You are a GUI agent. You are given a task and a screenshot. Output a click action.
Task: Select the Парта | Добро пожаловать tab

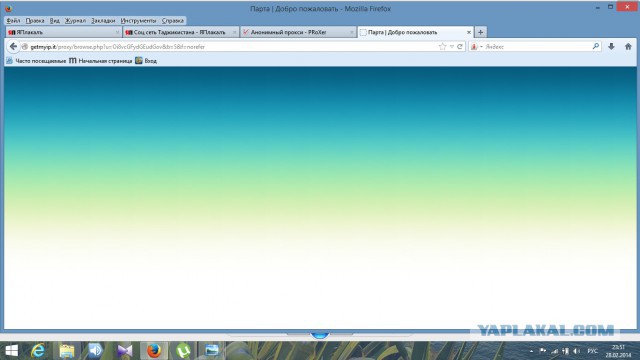[415, 32]
